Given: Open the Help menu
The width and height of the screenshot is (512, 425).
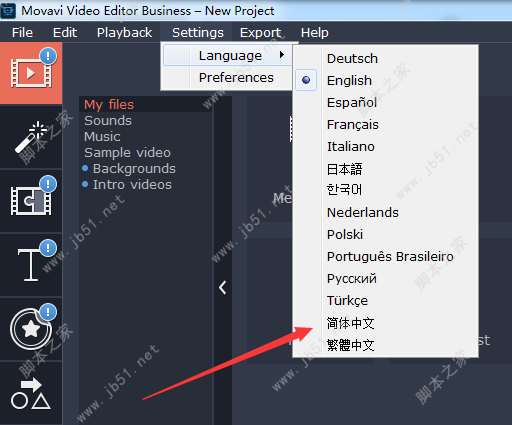Looking at the screenshot, I should [315, 33].
